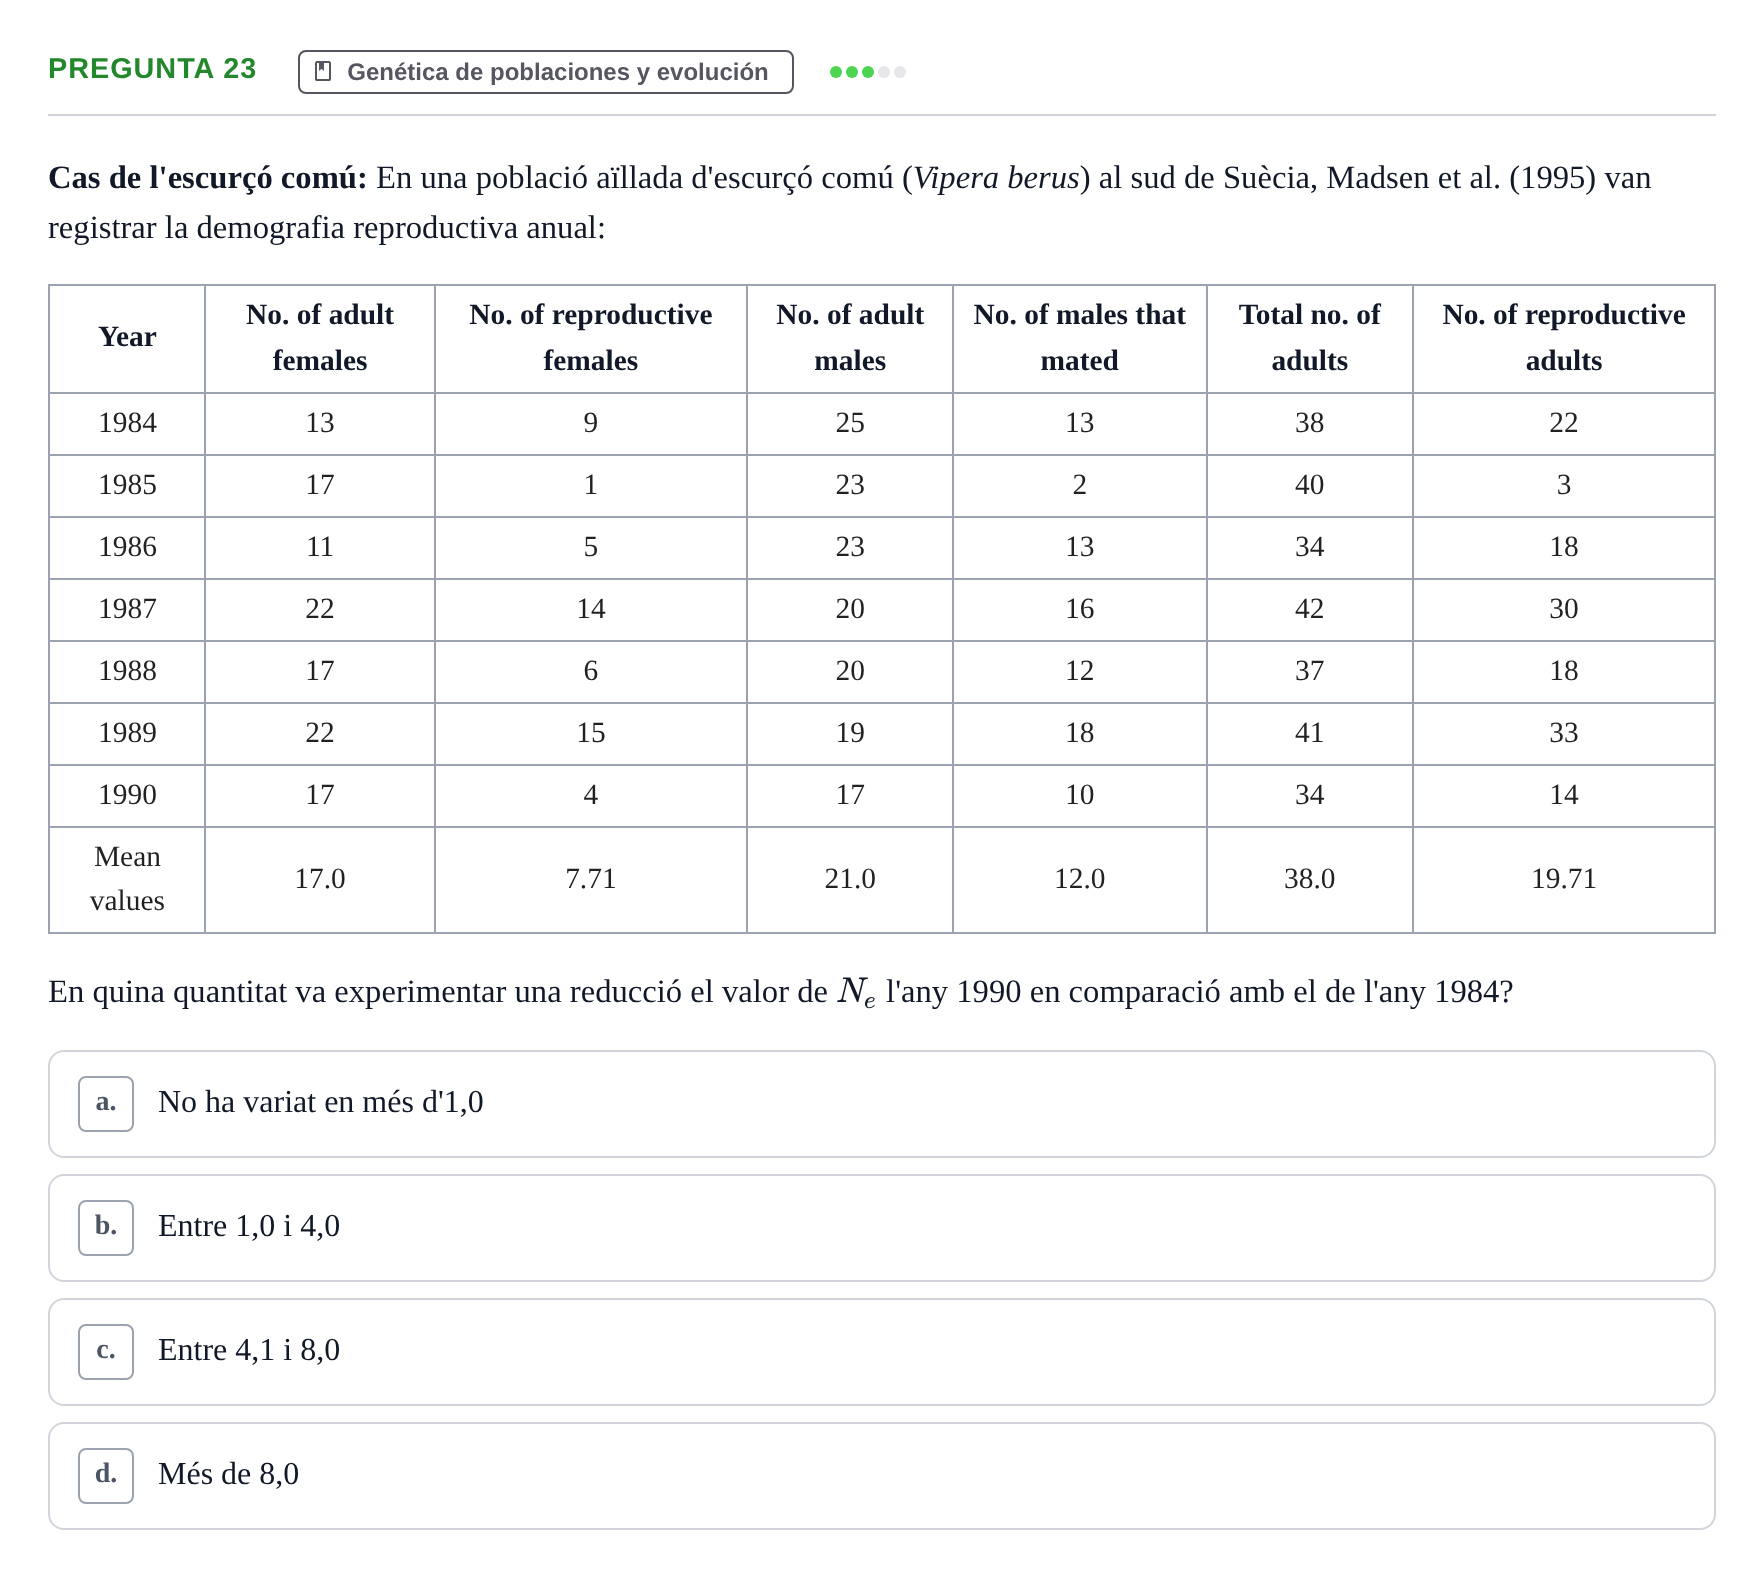This screenshot has width=1764, height=1578.
Task: Click the '1990' year cell
Action: click(127, 795)
